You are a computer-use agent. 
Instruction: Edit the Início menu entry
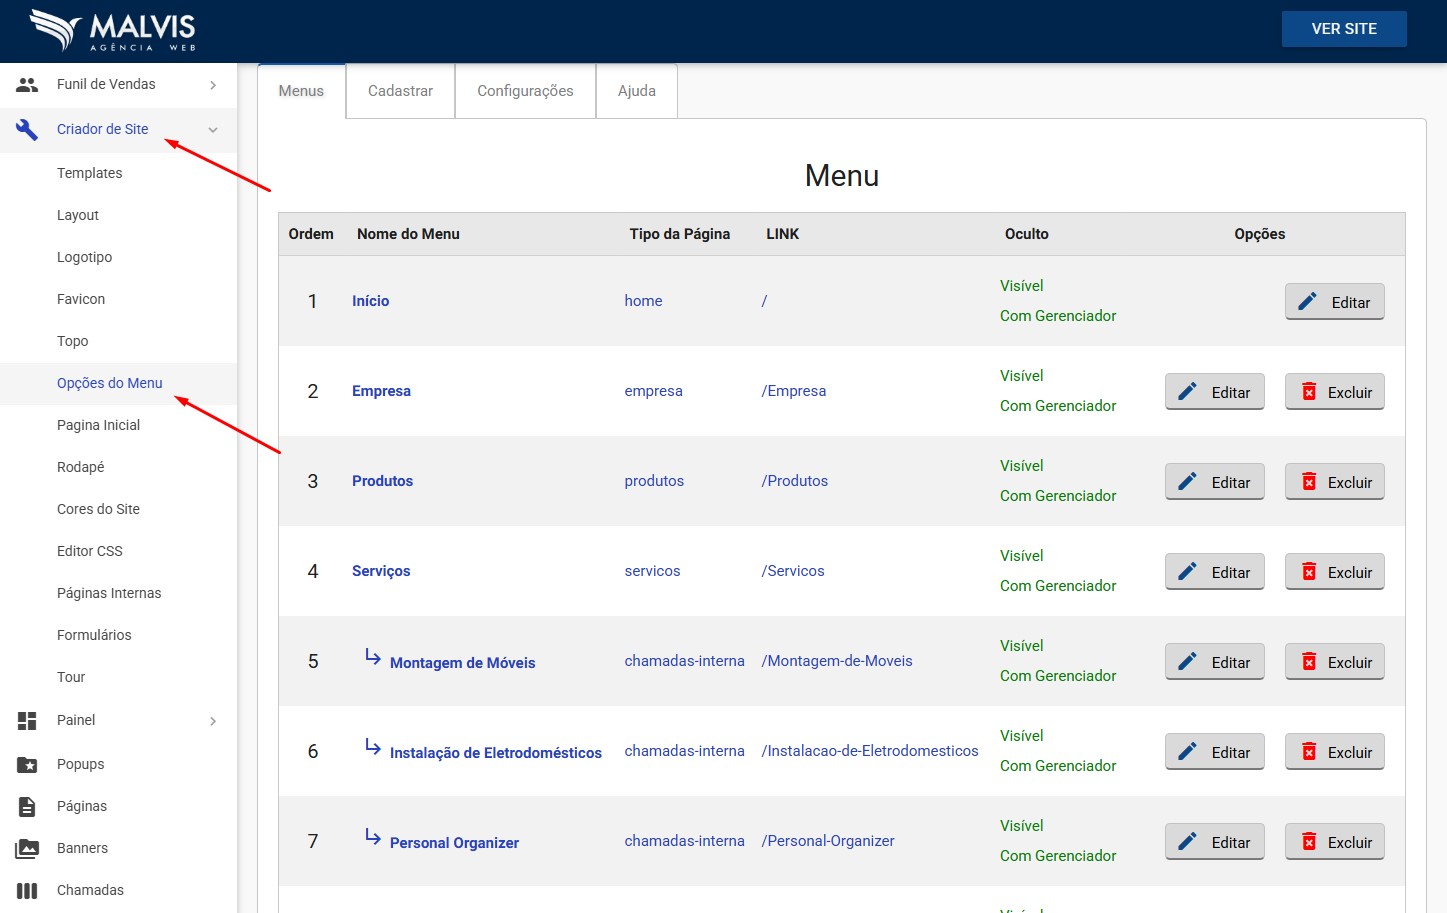click(1334, 302)
